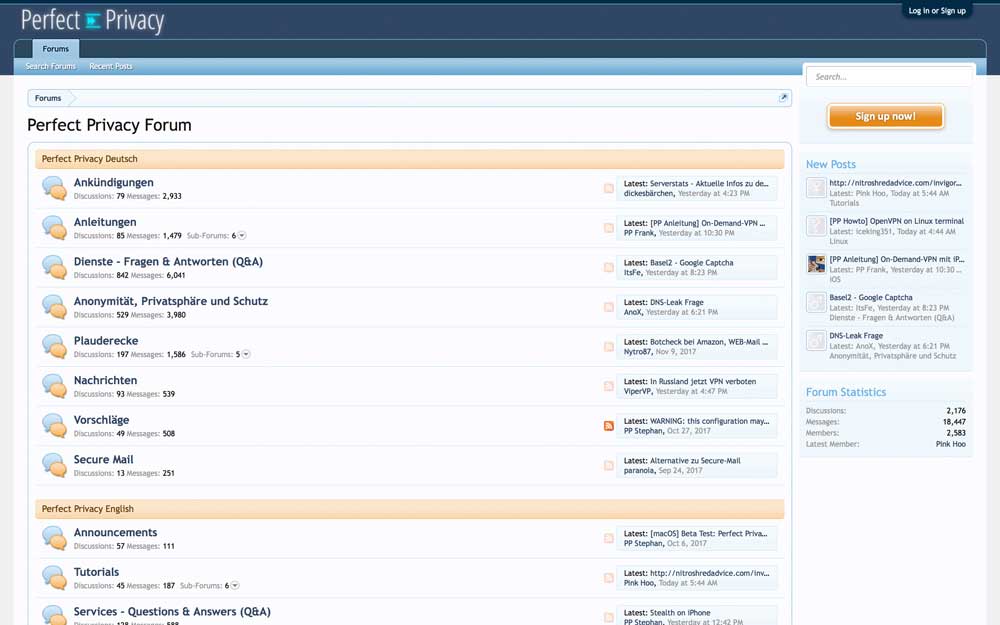The height and width of the screenshot is (625, 1000).
Task: Open the Tutorials forum title link
Action: [96, 571]
